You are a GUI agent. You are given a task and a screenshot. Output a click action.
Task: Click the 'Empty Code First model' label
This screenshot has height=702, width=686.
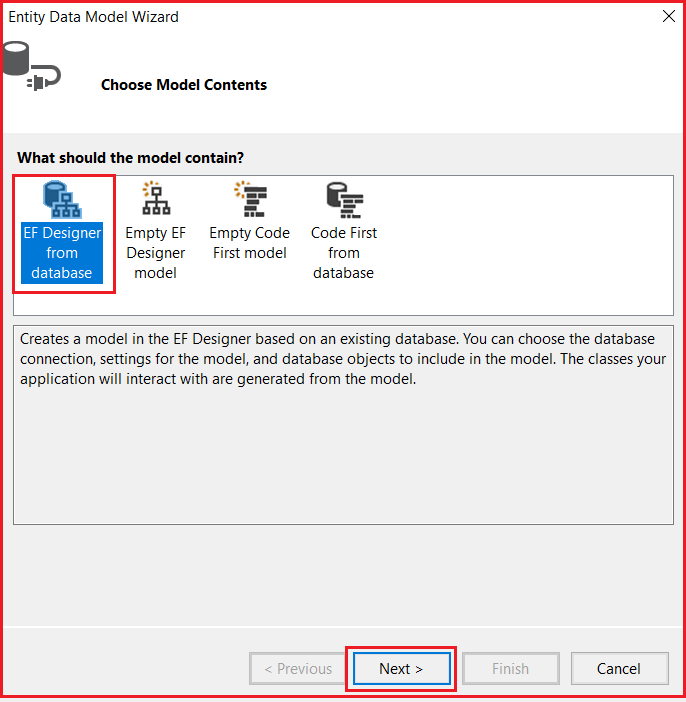point(250,243)
